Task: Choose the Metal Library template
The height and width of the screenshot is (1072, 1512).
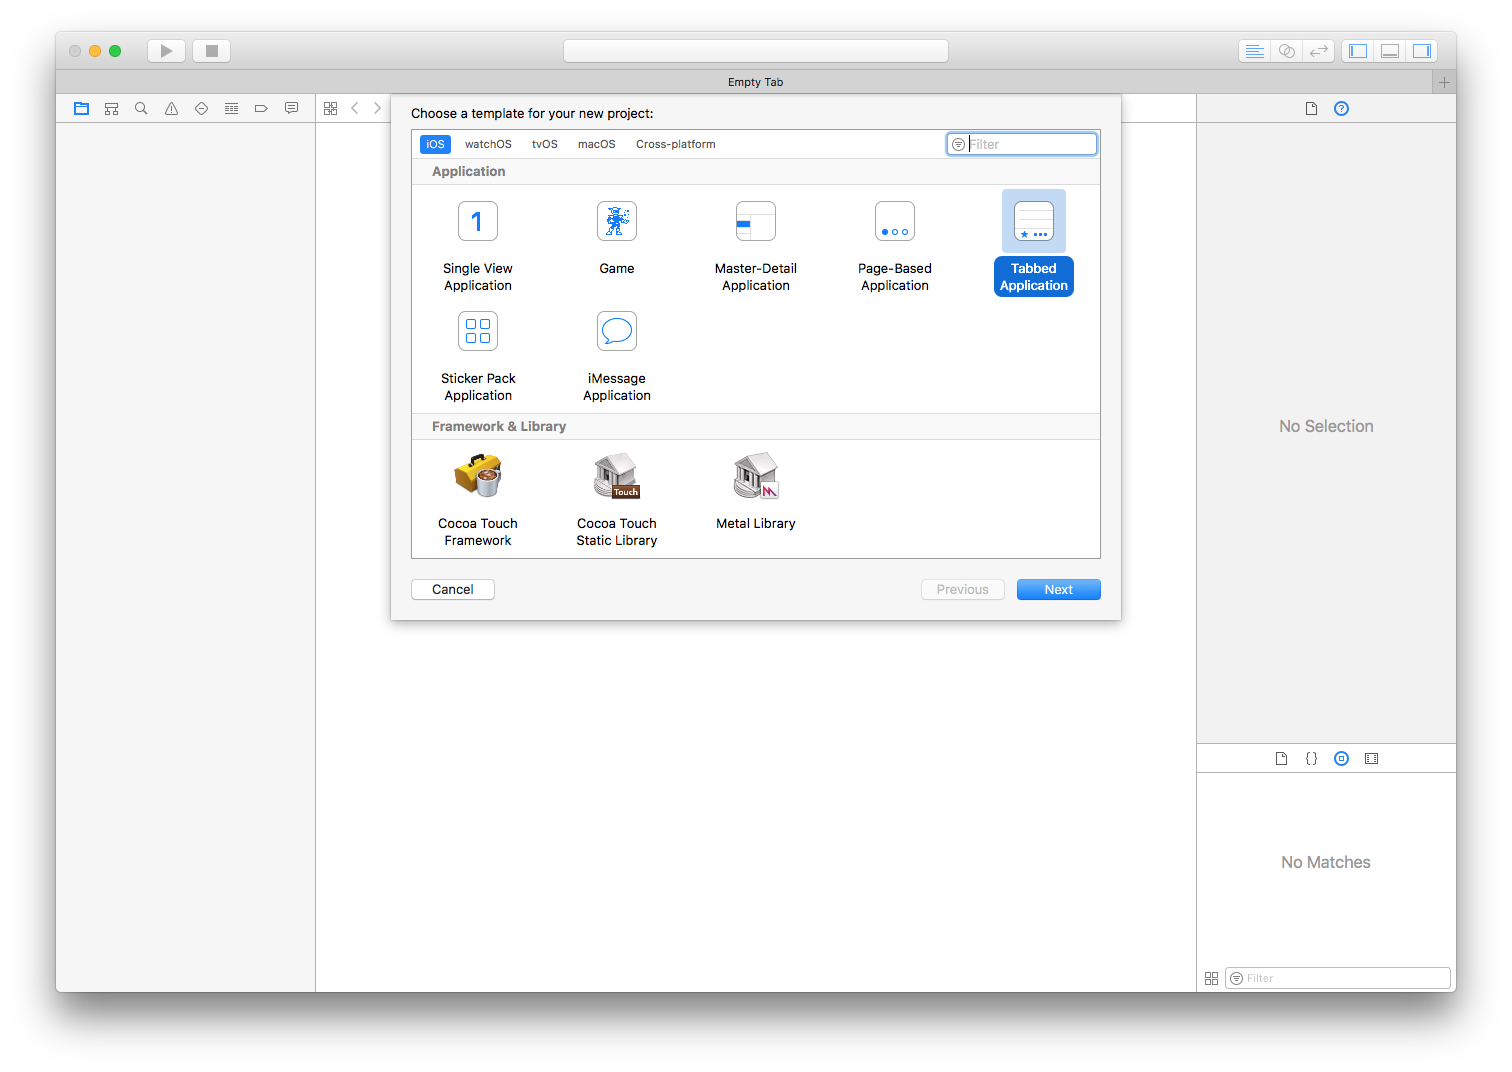Action: click(x=755, y=477)
